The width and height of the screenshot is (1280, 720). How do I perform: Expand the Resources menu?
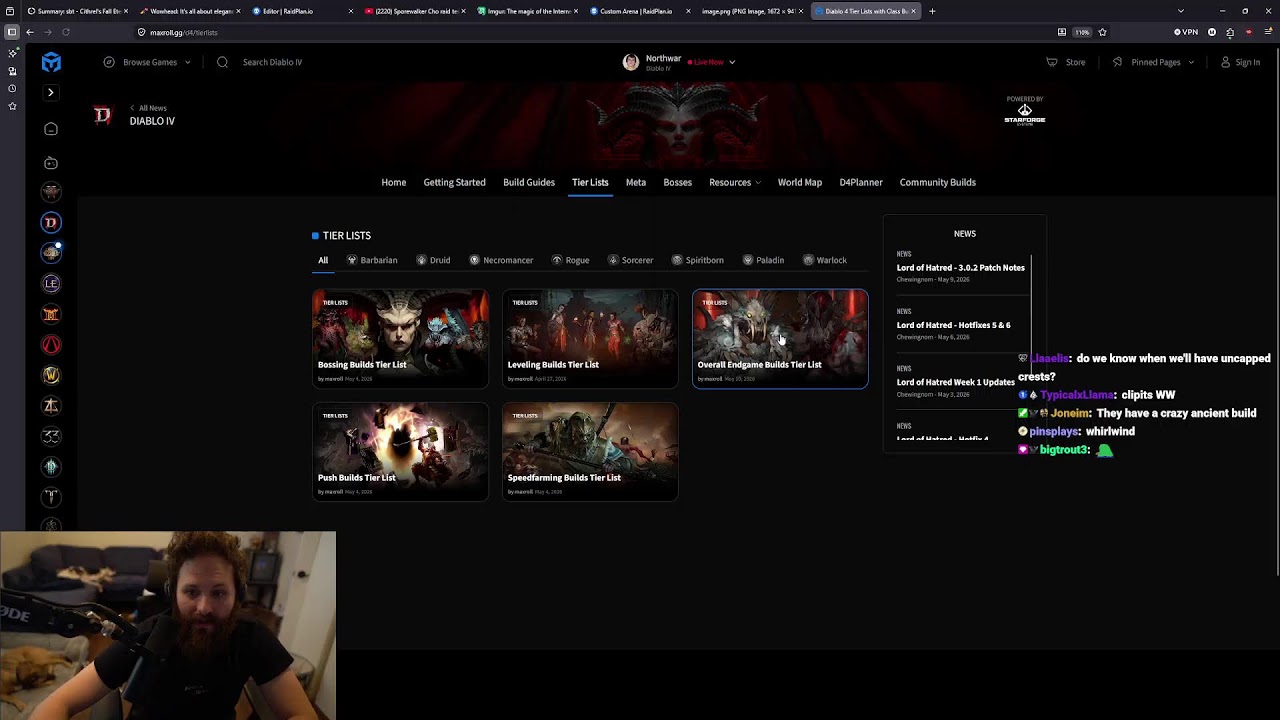[x=735, y=182]
